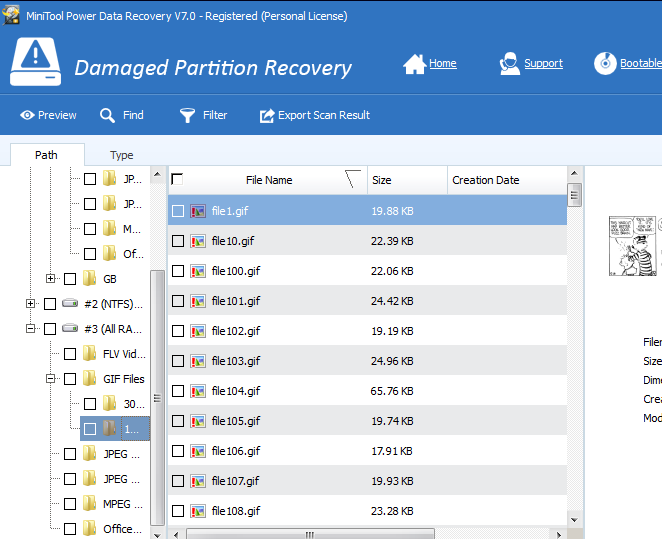Click the Filter funnel icon

[x=187, y=115]
